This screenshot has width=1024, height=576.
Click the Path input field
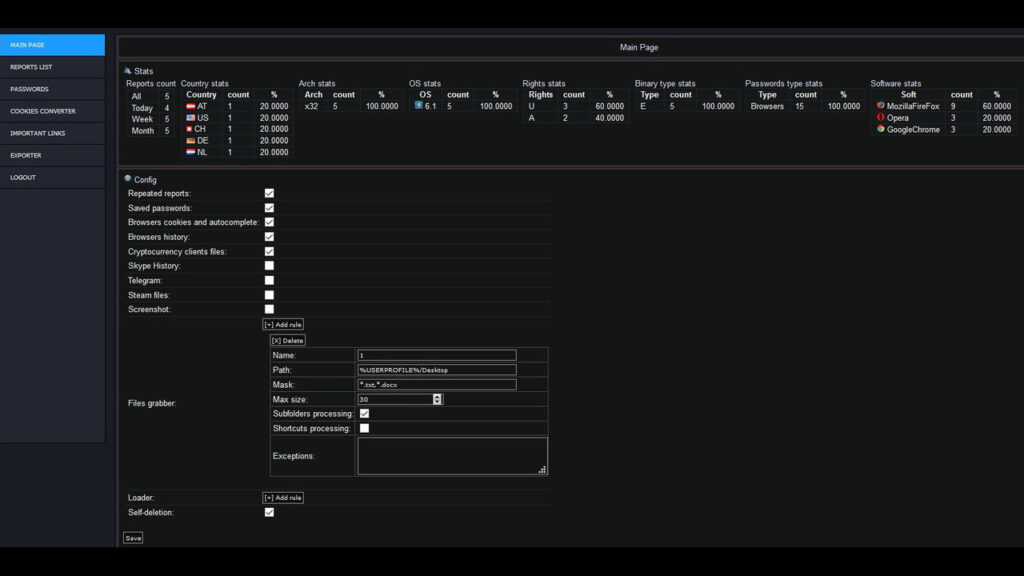pyautogui.click(x=437, y=370)
